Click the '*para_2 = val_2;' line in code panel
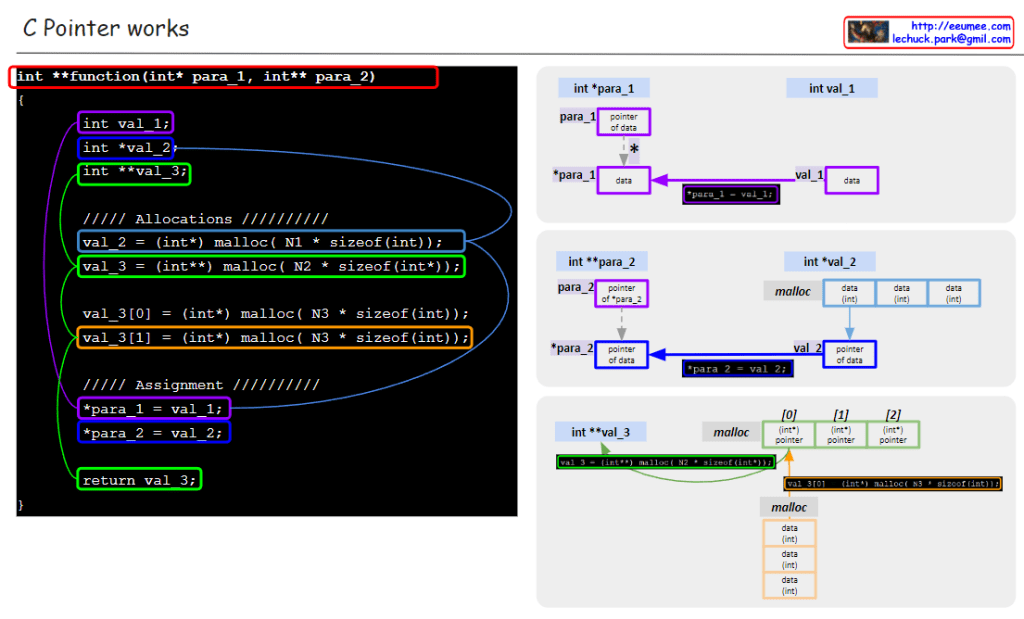The height and width of the screenshot is (619, 1024). tap(154, 432)
